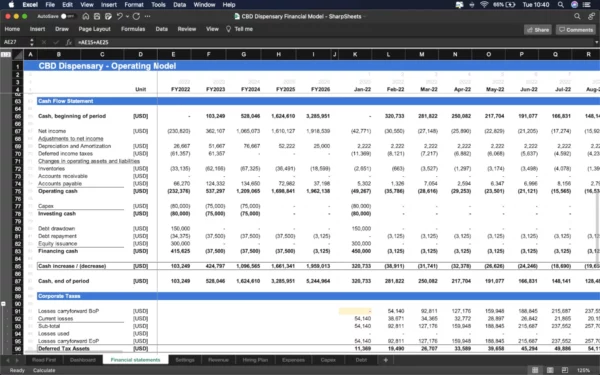
Task: Collapse the row group minus toggle
Action: [x=3, y=304]
